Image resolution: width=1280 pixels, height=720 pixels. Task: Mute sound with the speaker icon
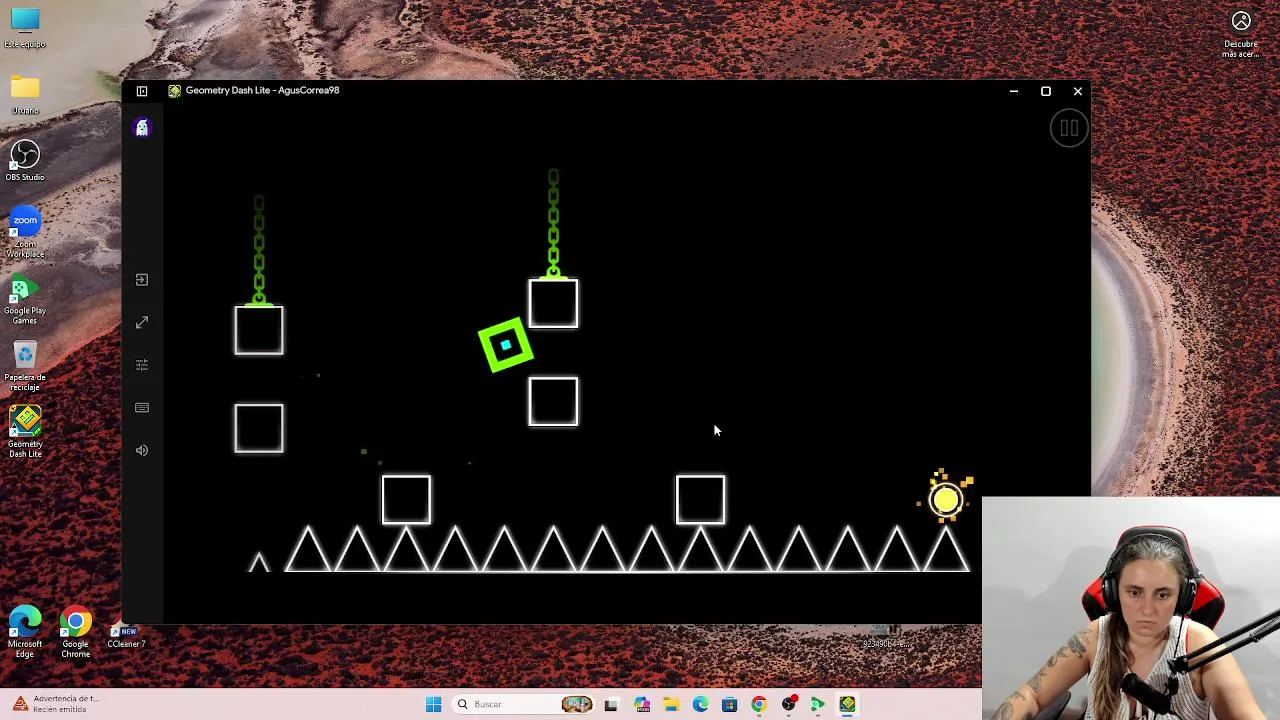tap(142, 450)
